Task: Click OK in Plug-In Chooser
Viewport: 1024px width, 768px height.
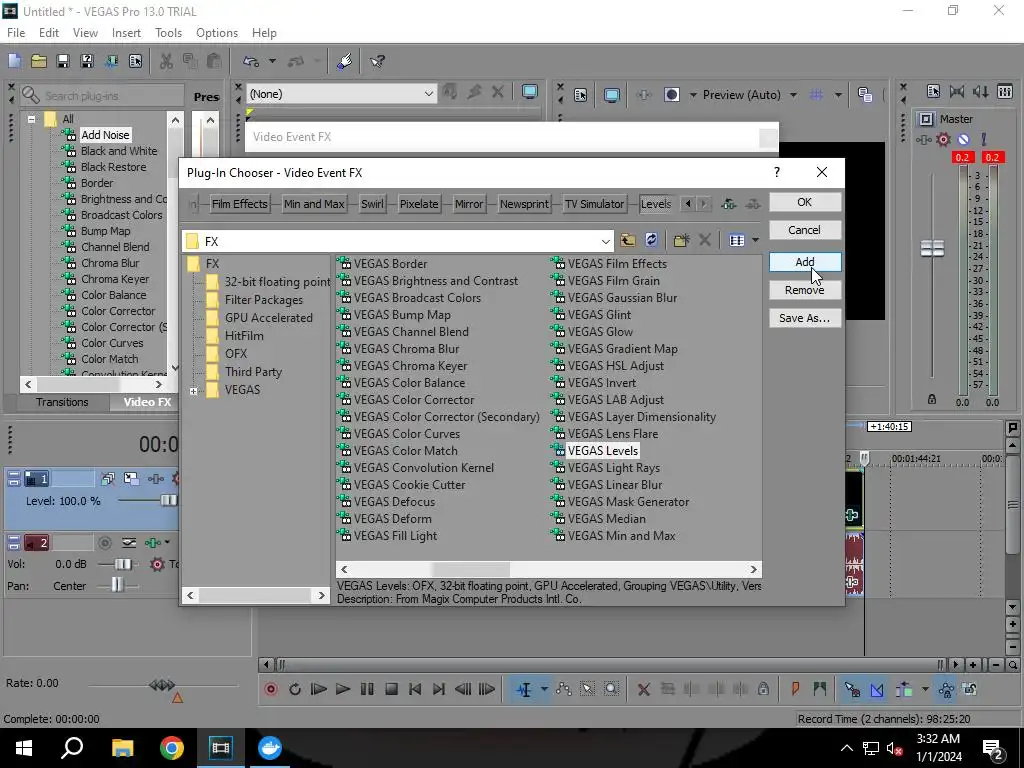Action: (805, 202)
